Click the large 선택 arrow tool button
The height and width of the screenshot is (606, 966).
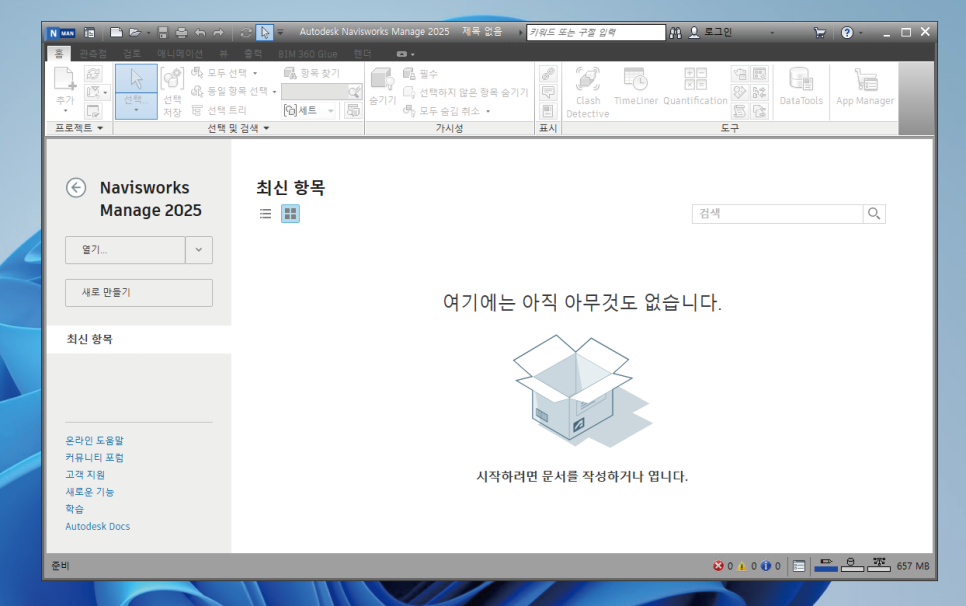pos(136,91)
